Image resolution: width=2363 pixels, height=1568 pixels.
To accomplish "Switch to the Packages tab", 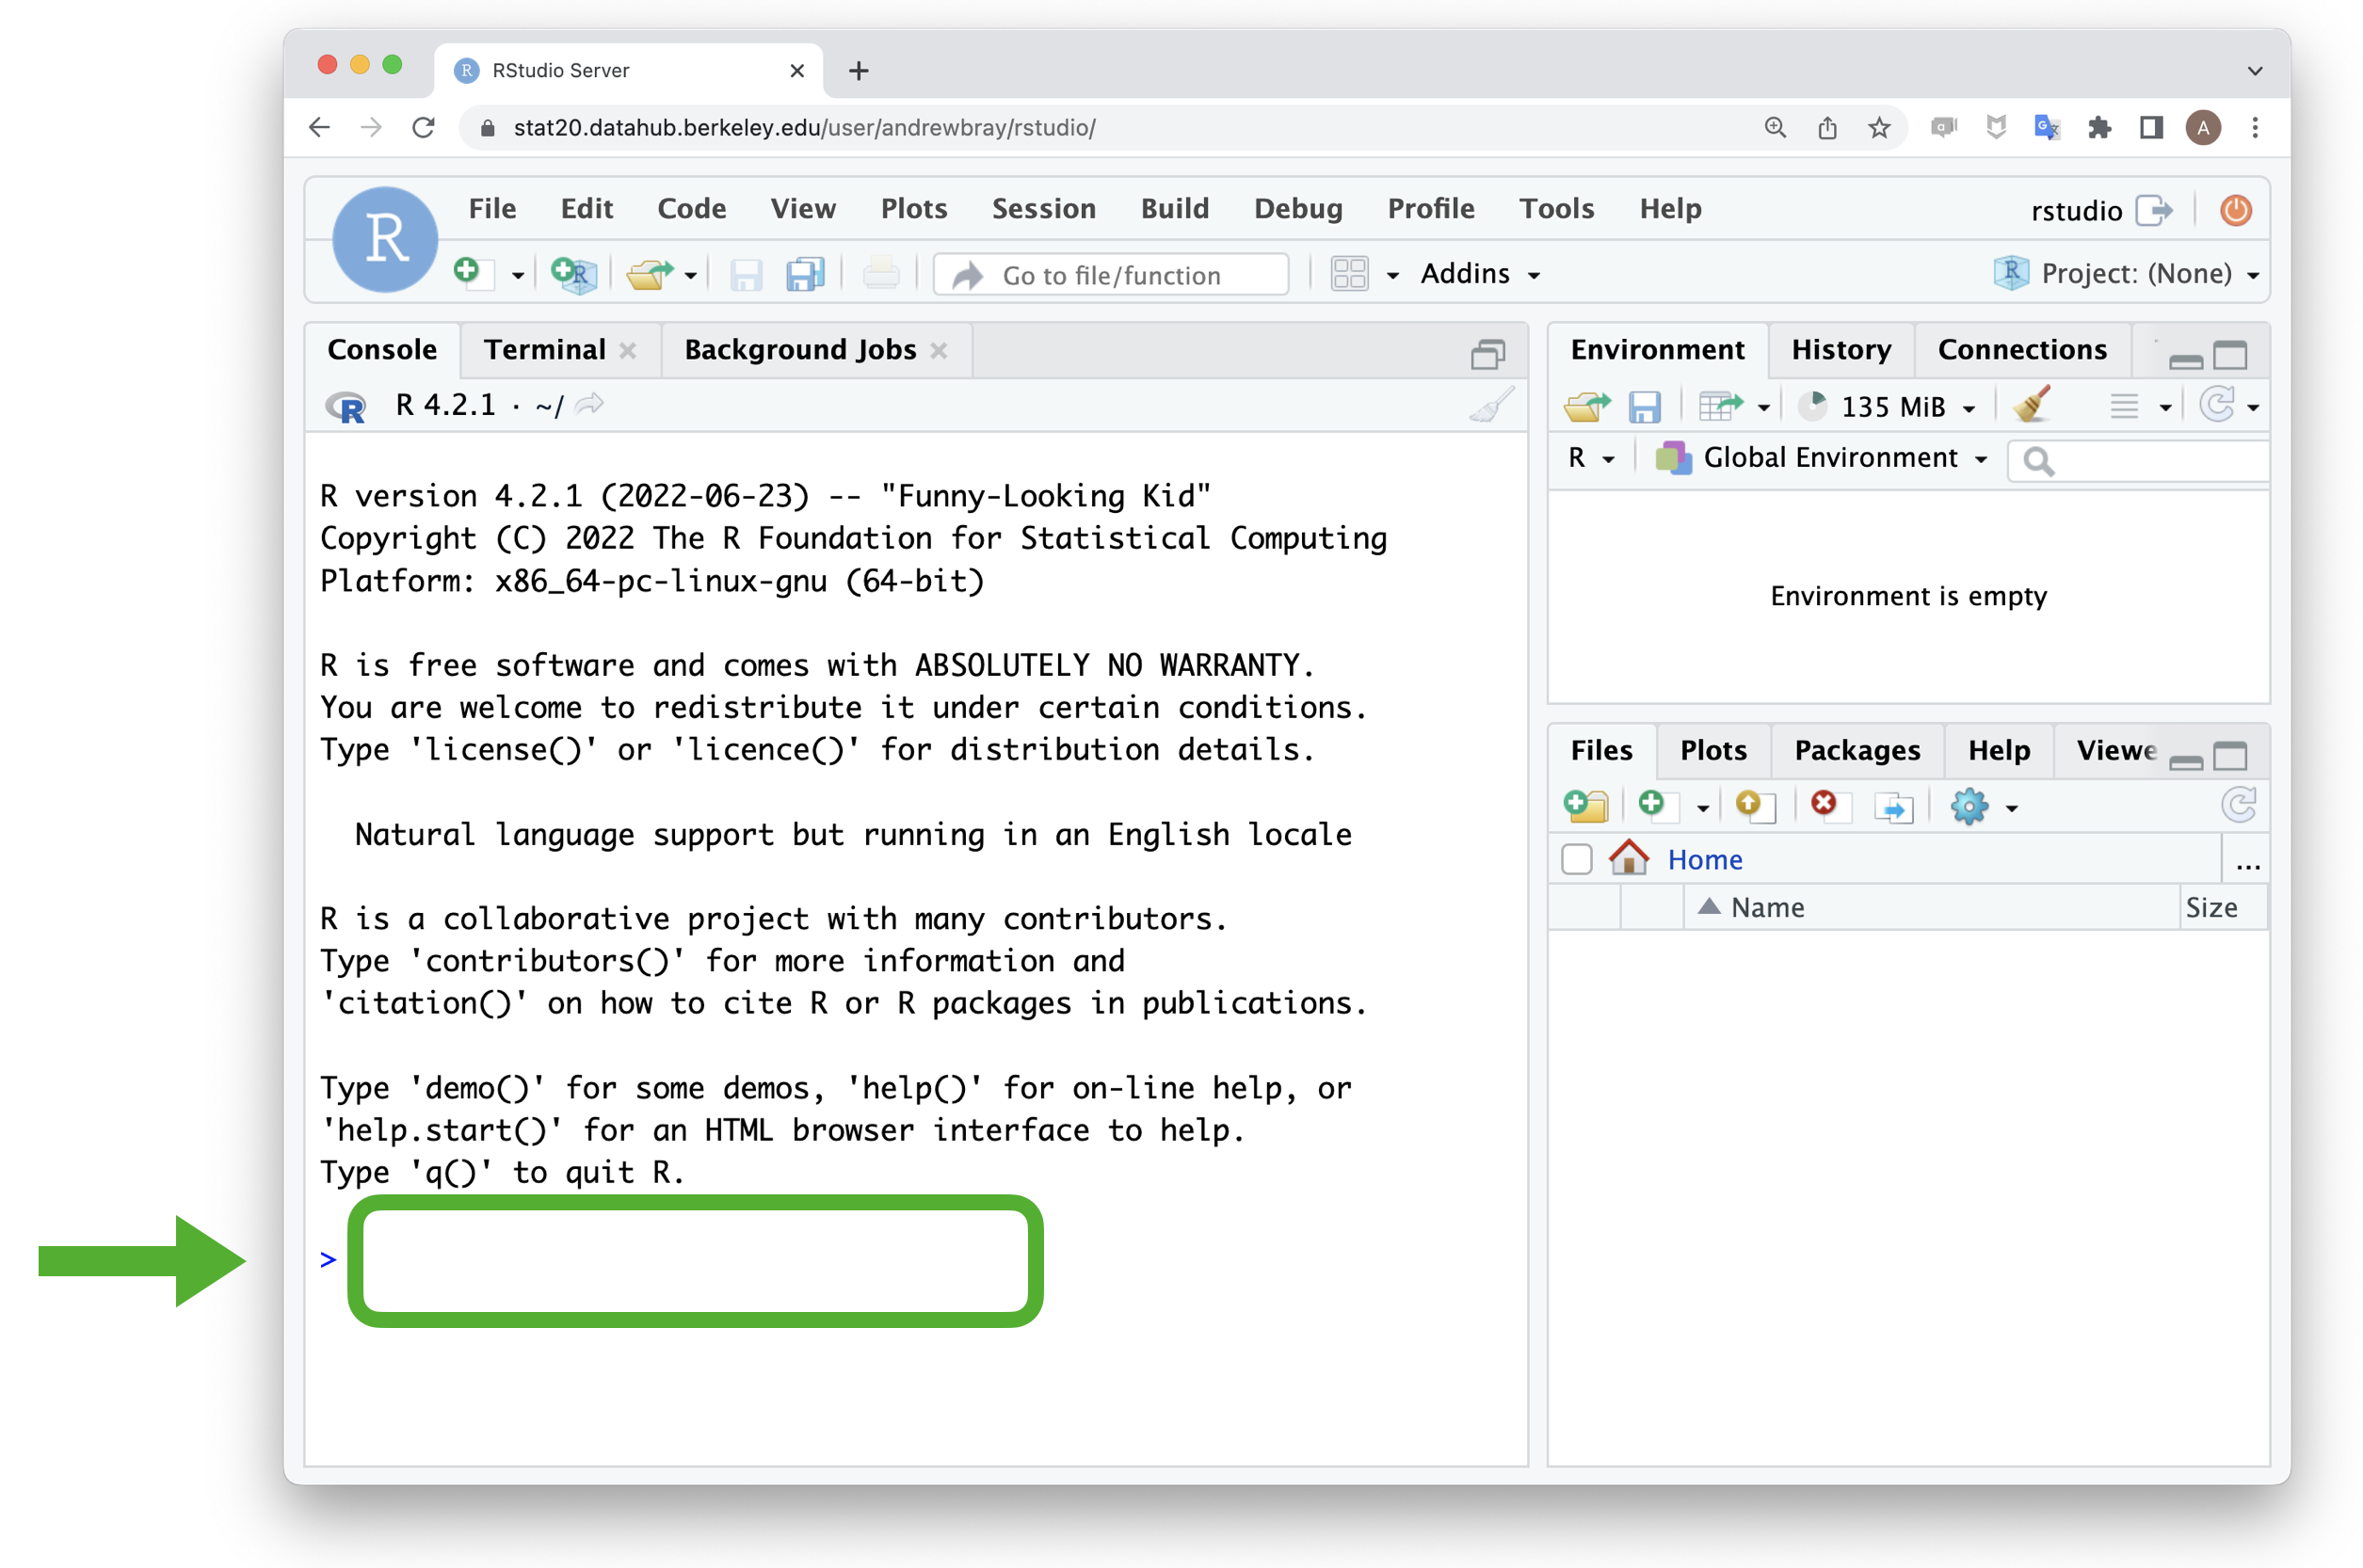I will pos(1856,750).
